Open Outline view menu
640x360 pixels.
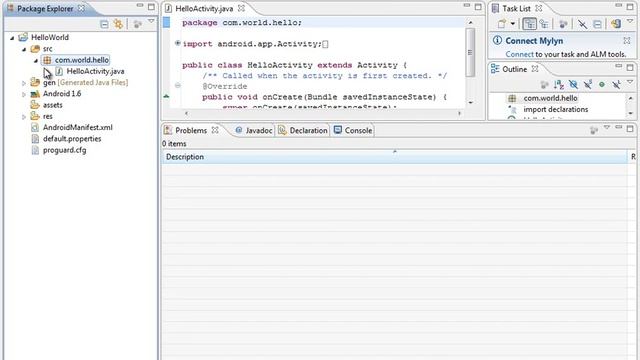click(630, 82)
